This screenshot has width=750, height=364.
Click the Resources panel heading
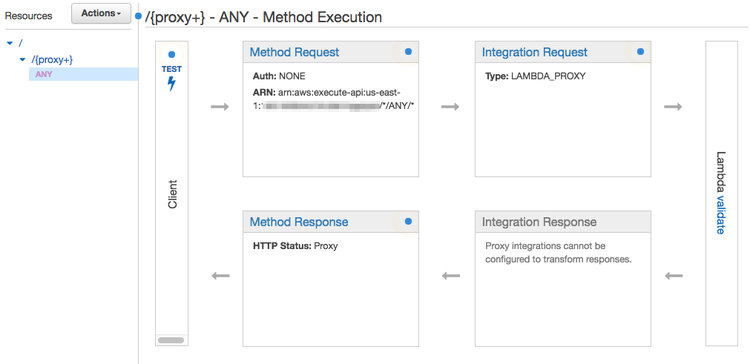(28, 16)
